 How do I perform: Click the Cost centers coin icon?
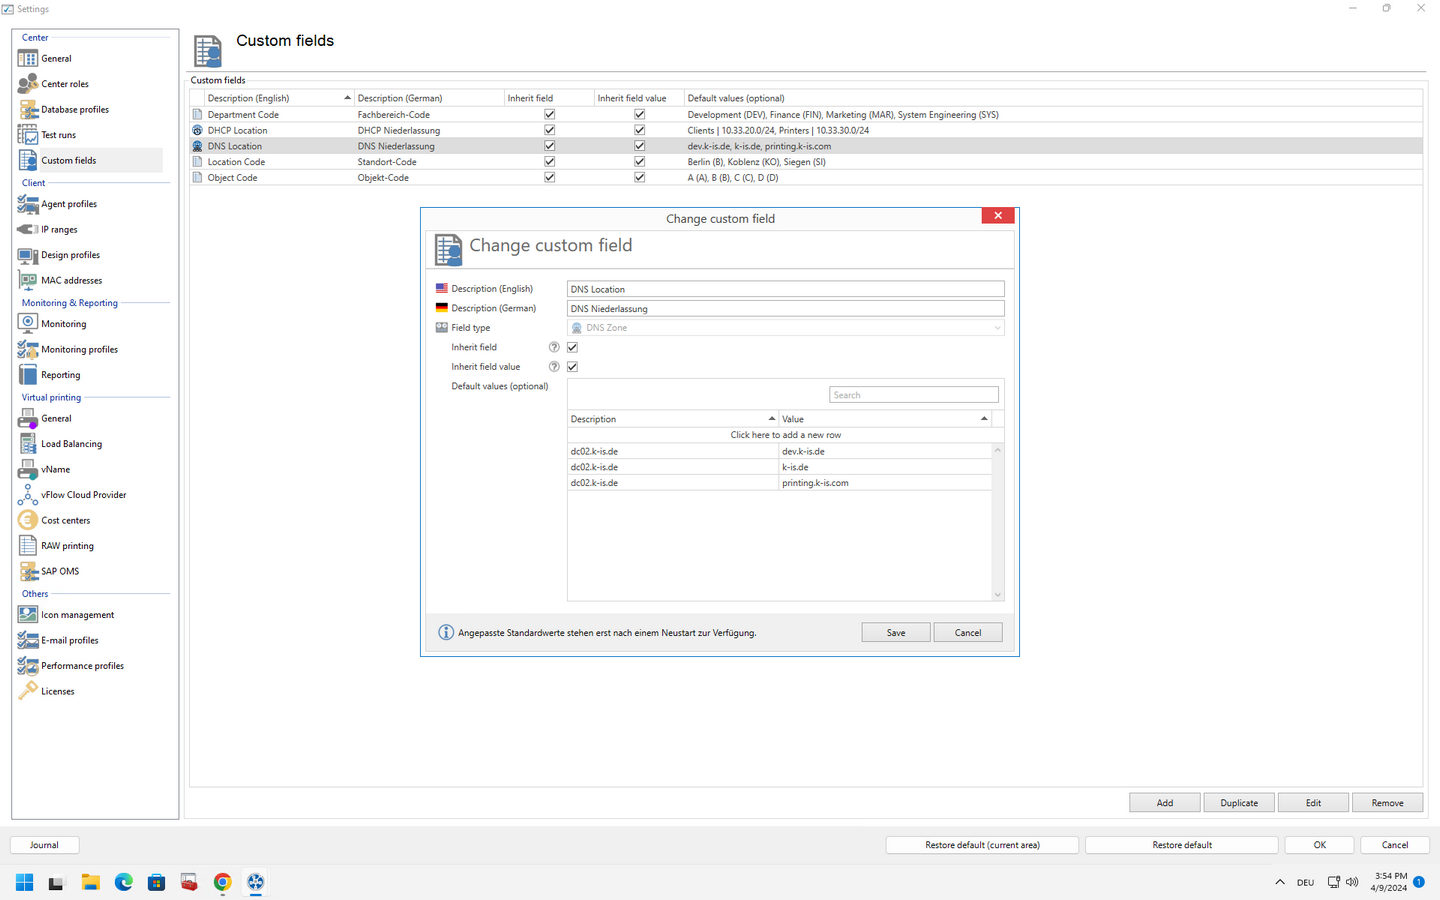(x=28, y=520)
